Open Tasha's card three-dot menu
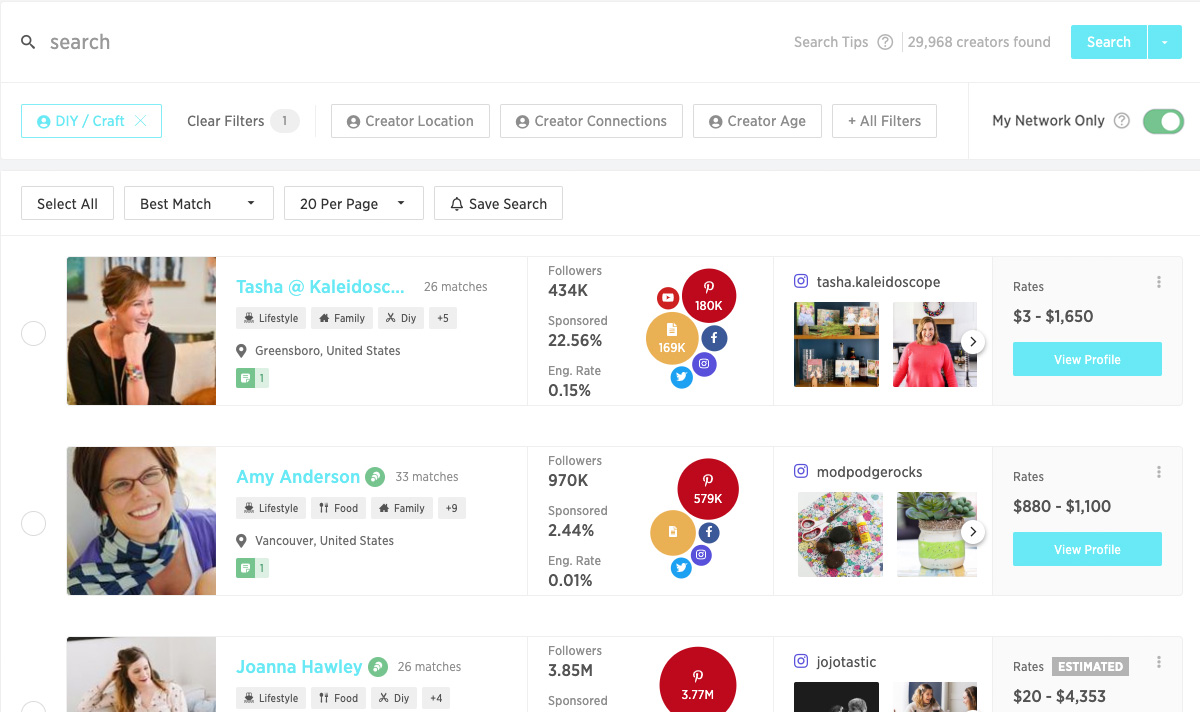This screenshot has height=712, width=1200. (1159, 282)
